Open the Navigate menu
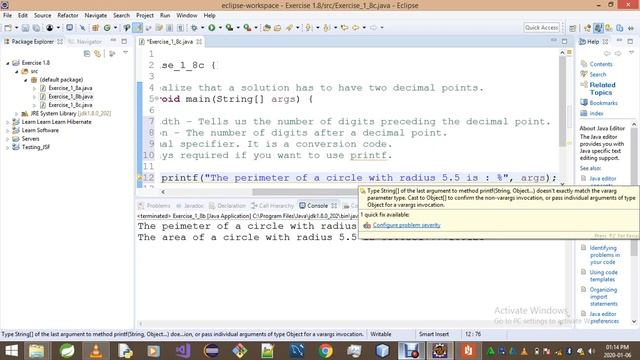The image size is (640, 360). [x=96, y=16]
